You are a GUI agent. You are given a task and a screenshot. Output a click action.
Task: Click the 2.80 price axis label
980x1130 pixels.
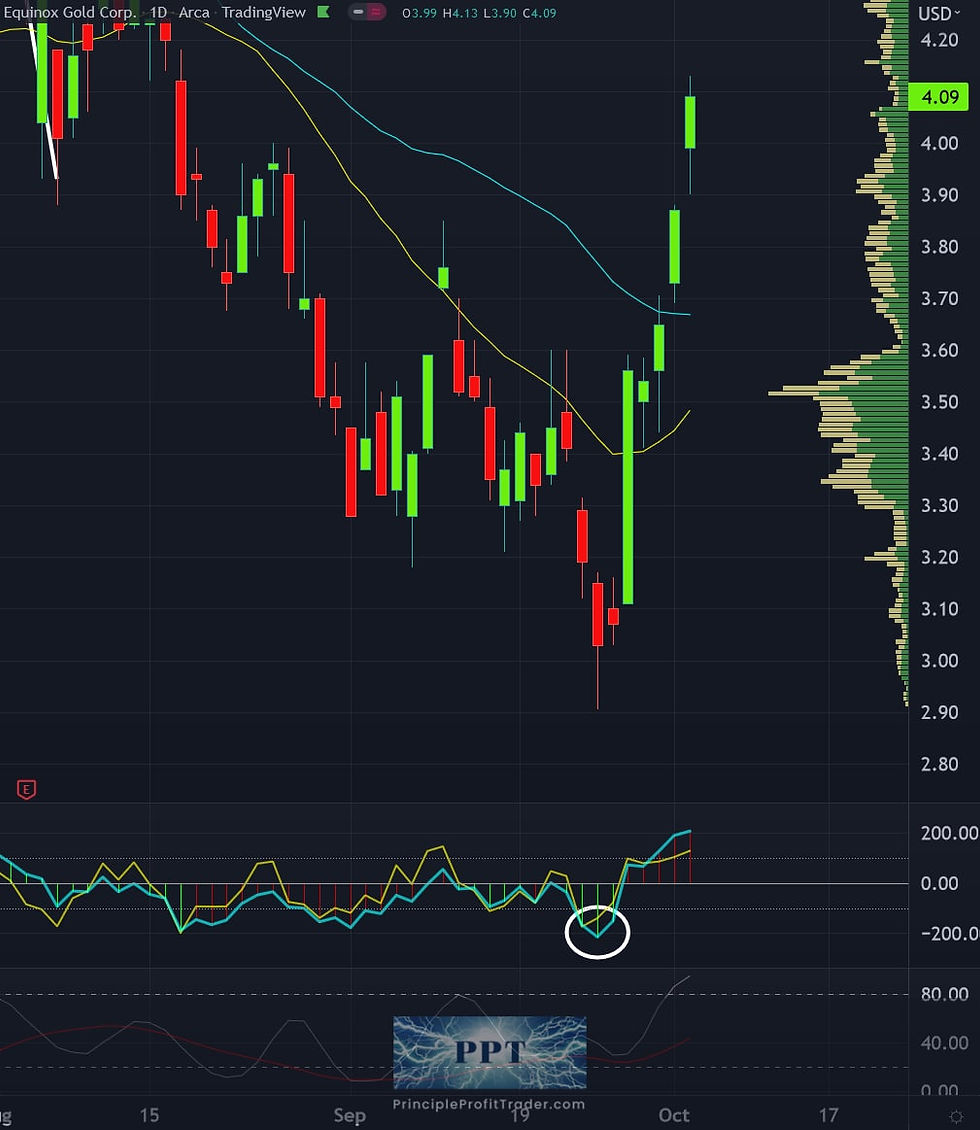coord(939,764)
